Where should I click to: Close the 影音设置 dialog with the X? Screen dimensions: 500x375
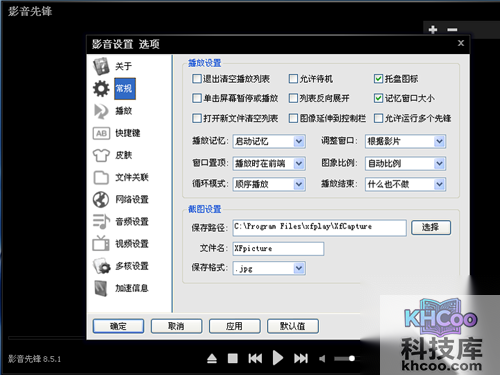tap(461, 43)
